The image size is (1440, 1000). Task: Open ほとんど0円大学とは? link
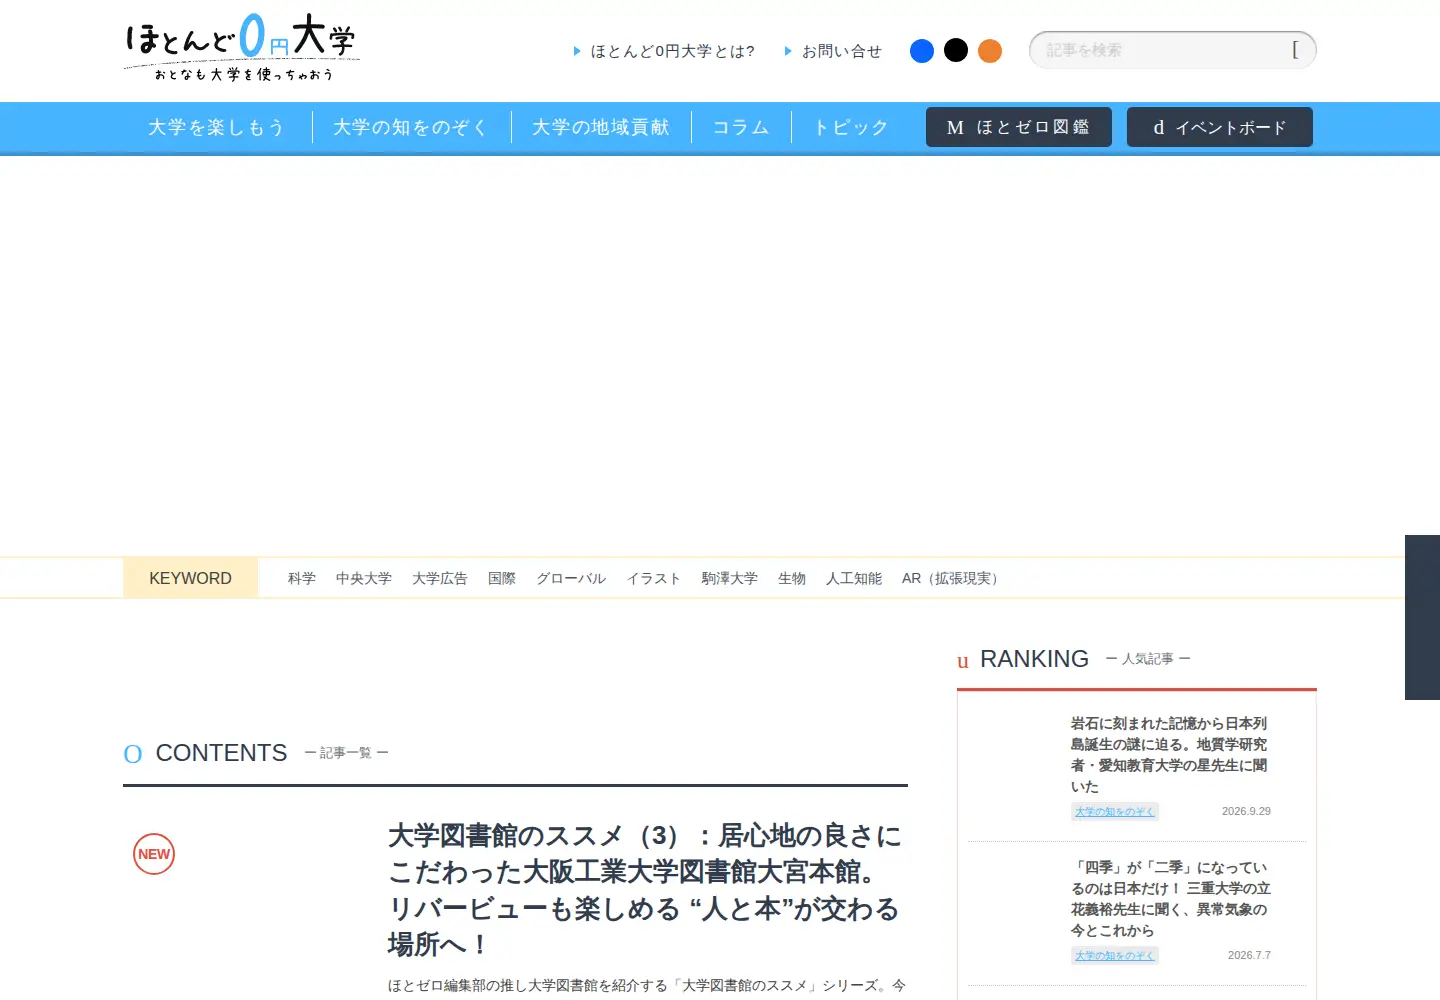[x=664, y=51]
